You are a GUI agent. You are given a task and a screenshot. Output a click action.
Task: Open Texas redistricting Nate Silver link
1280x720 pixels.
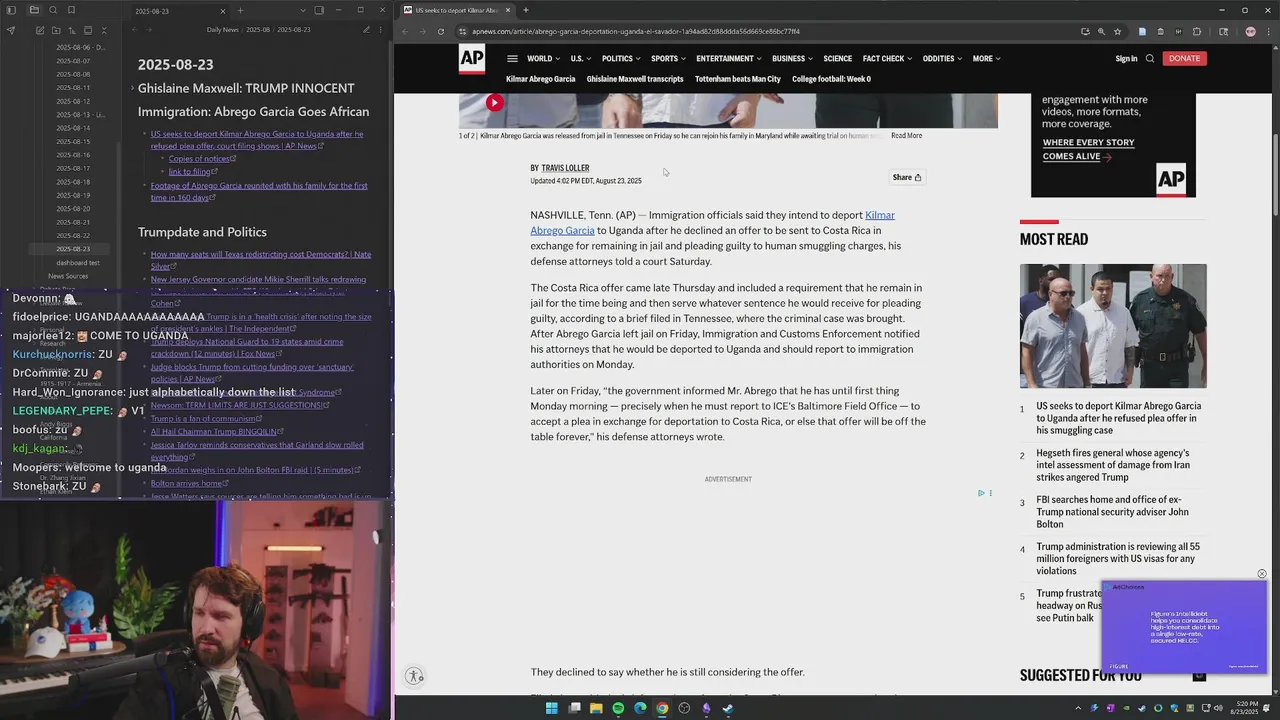261,260
